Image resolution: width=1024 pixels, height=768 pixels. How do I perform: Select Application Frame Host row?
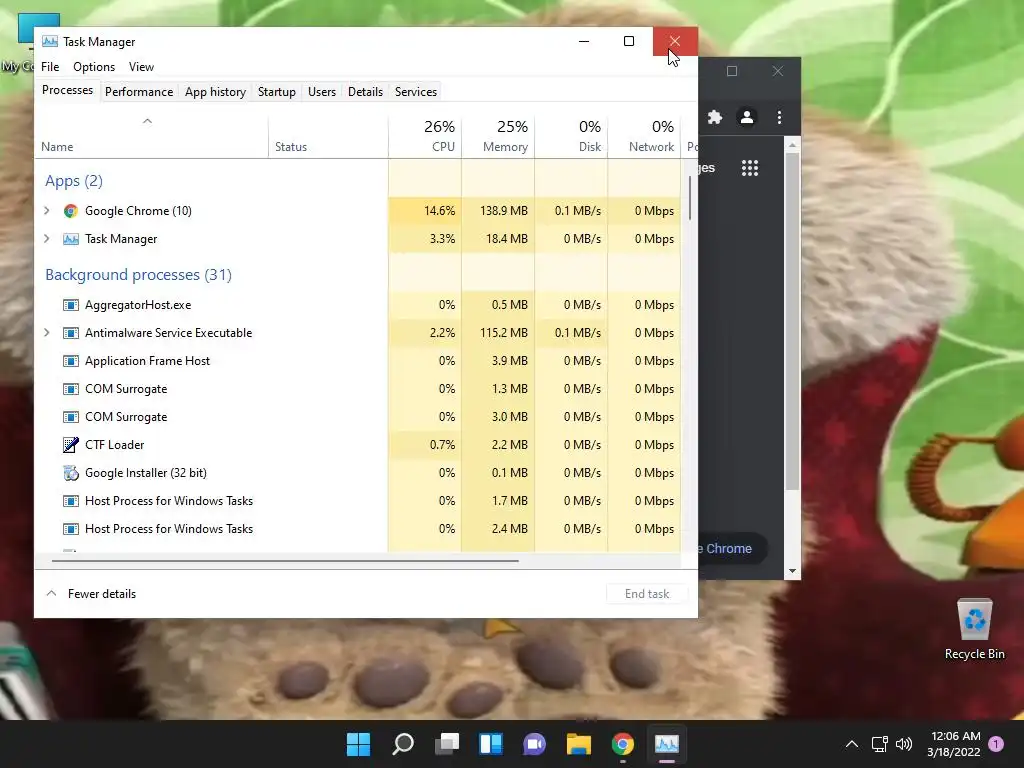(357, 361)
